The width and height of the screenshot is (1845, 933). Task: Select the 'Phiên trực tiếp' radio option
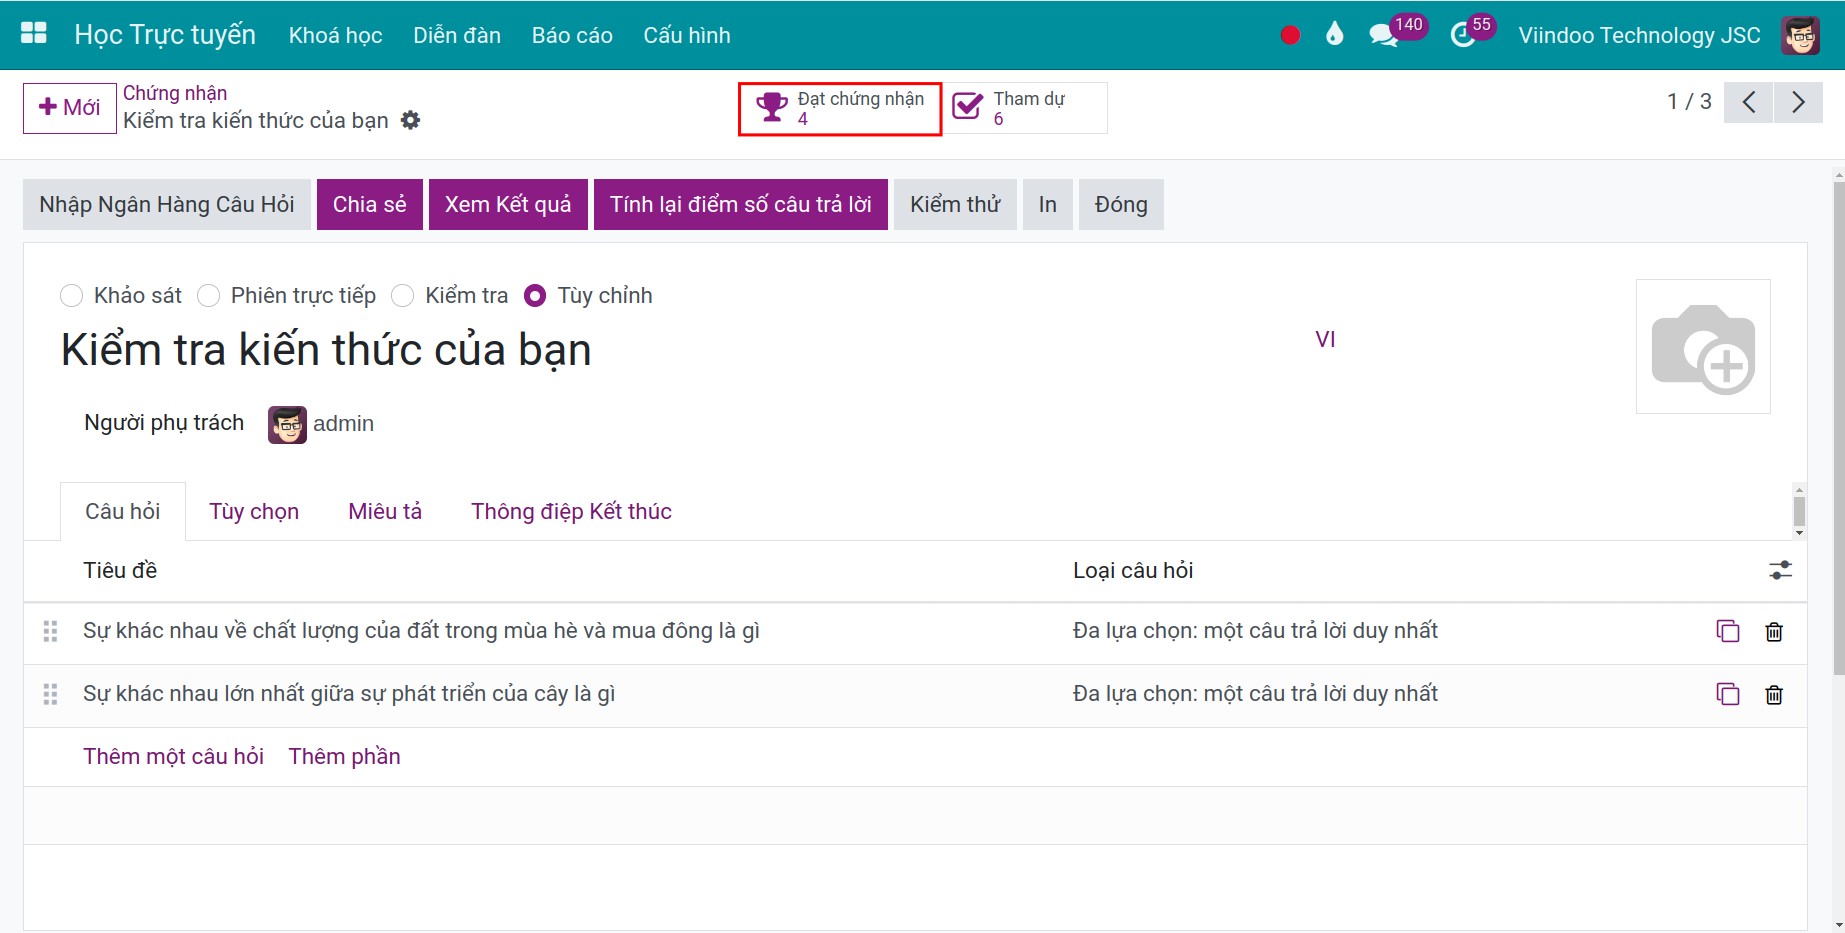tap(208, 296)
